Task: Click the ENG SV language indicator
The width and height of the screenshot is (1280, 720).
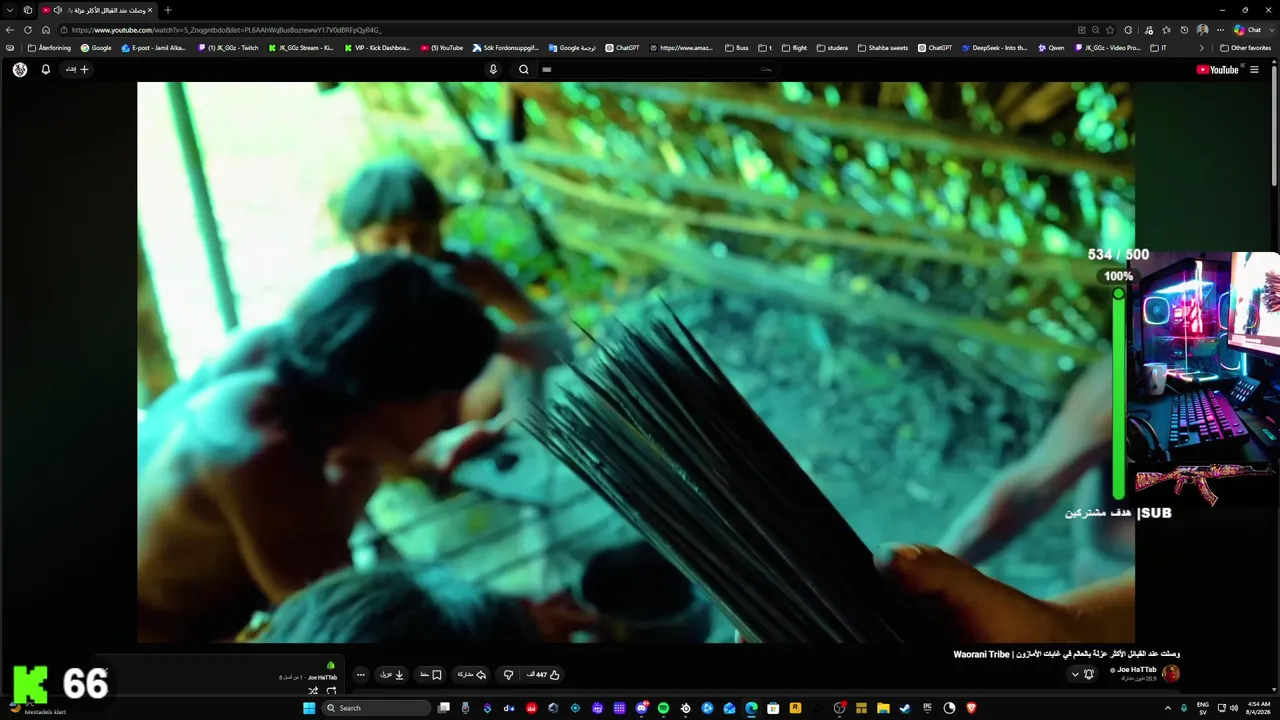Action: coord(1203,708)
